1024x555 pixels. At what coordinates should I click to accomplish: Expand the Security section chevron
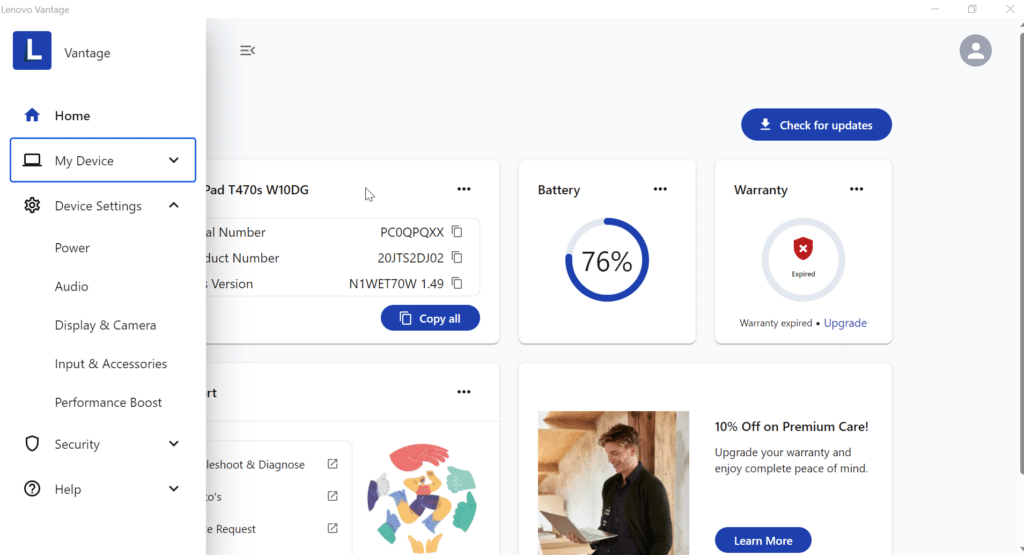point(174,444)
